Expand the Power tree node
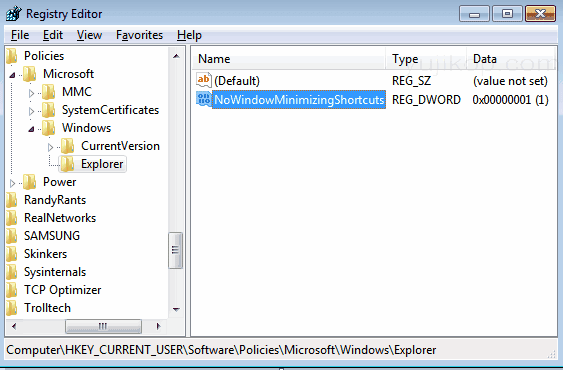 [x=13, y=183]
